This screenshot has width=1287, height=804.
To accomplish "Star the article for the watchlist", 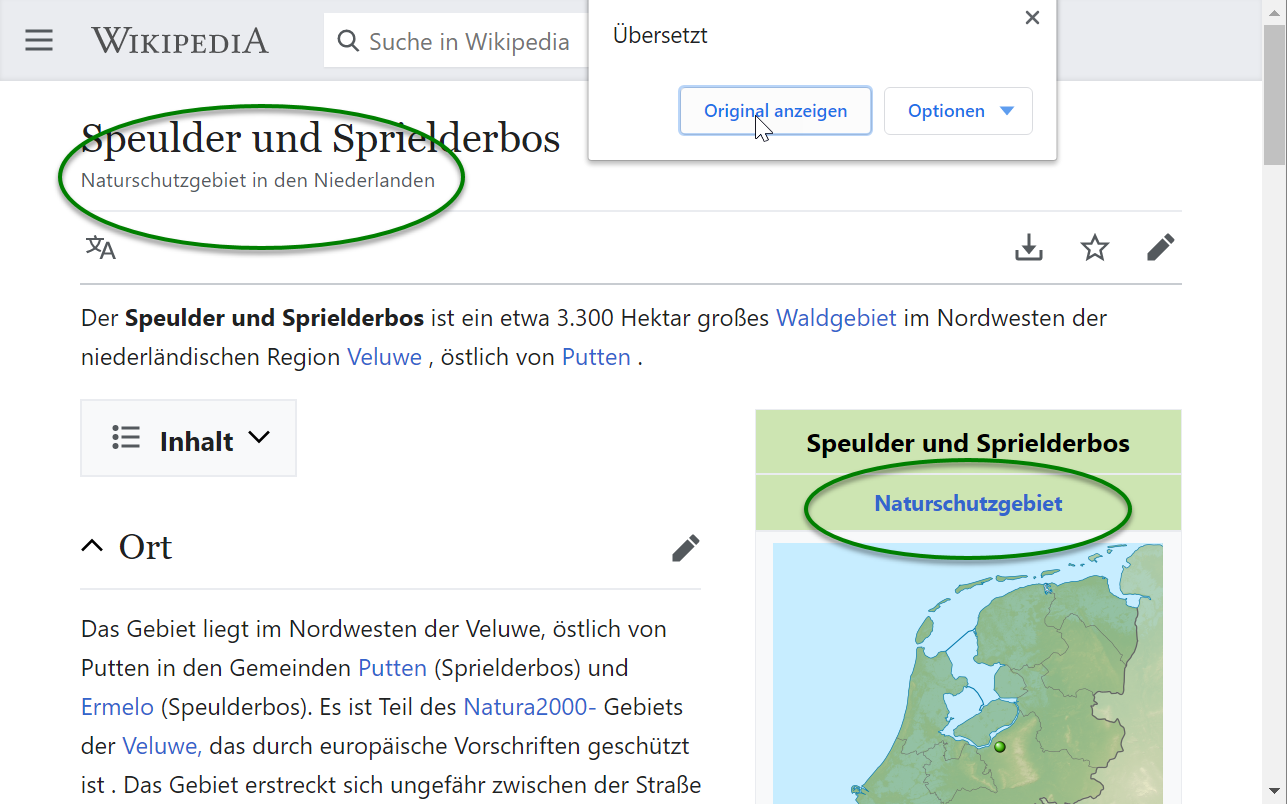I will point(1094,247).
